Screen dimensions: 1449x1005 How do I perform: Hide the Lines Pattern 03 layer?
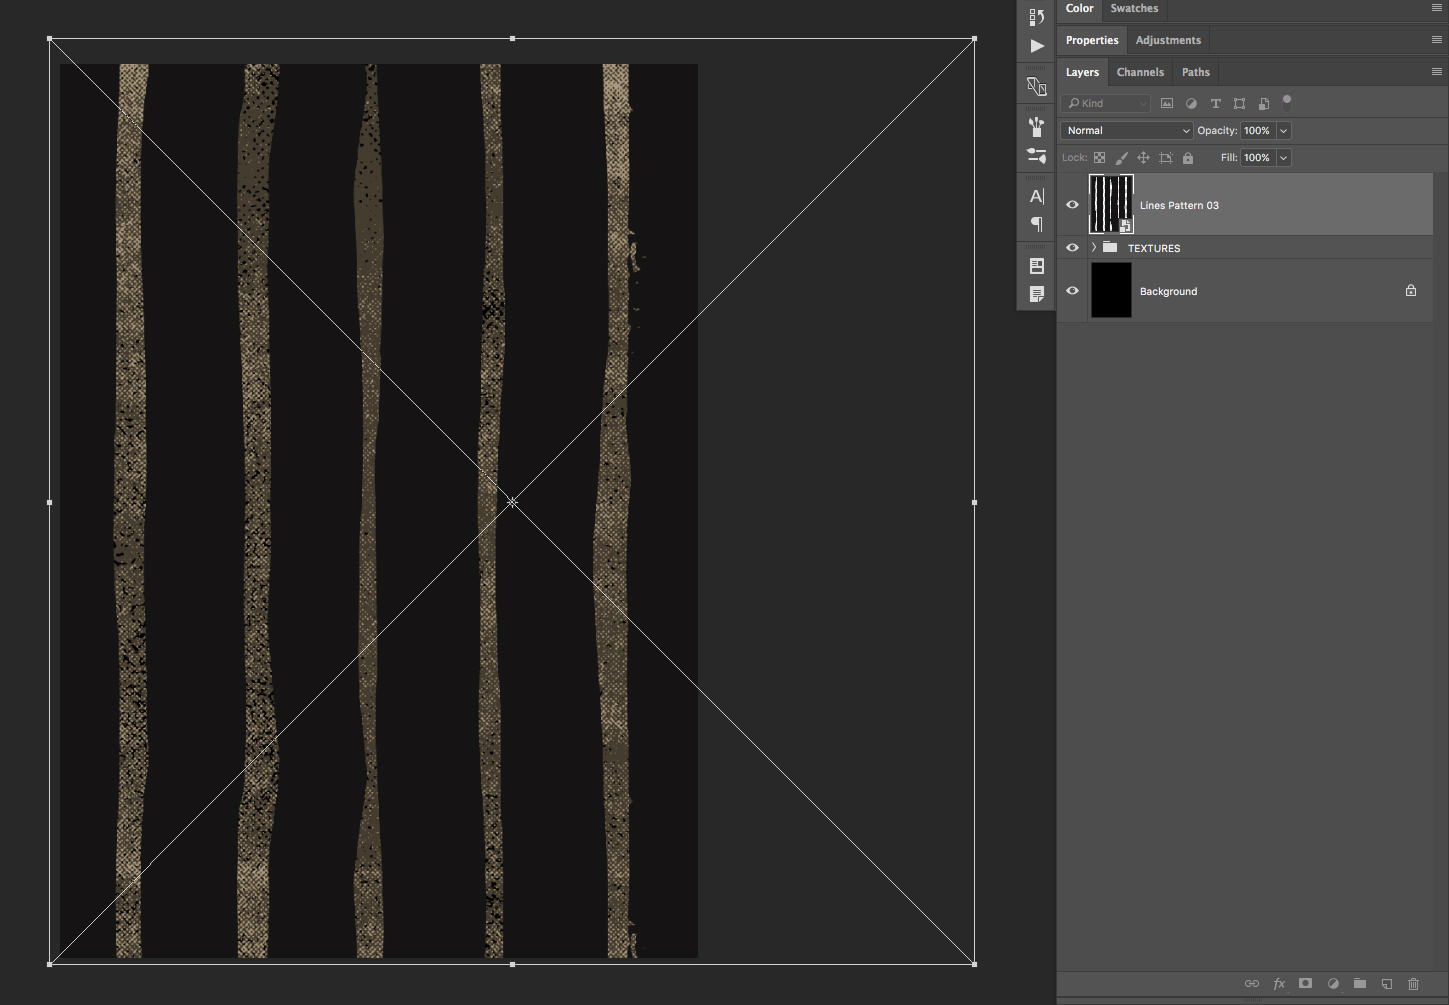pyautogui.click(x=1072, y=204)
